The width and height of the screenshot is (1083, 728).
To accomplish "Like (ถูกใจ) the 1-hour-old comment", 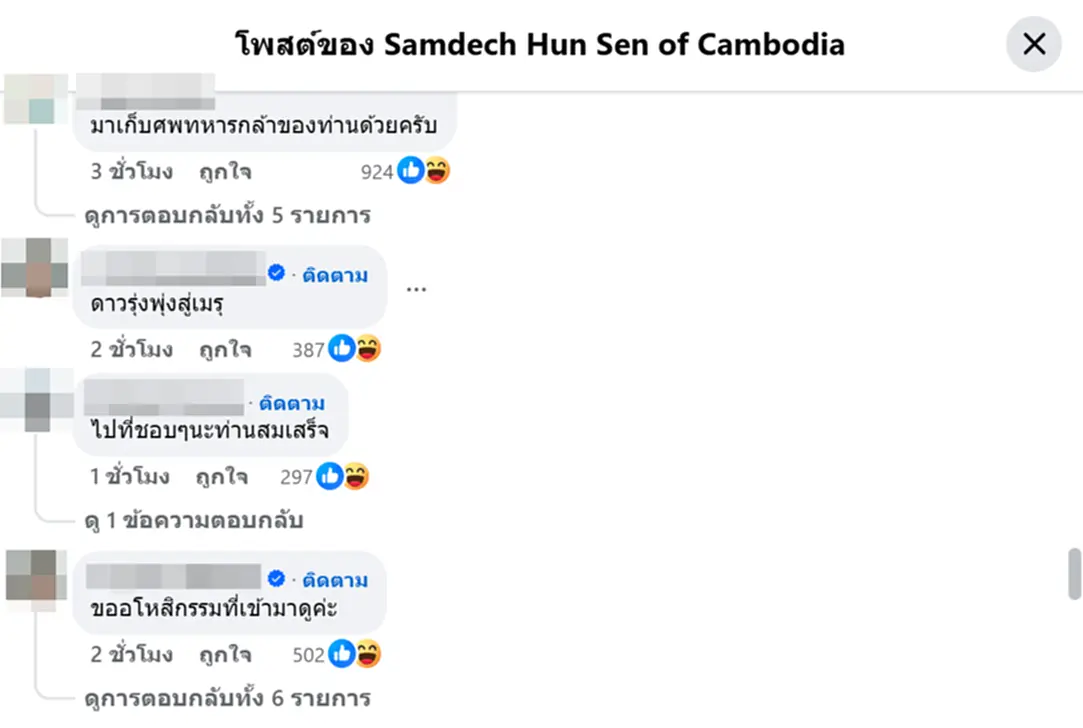I will [221, 477].
